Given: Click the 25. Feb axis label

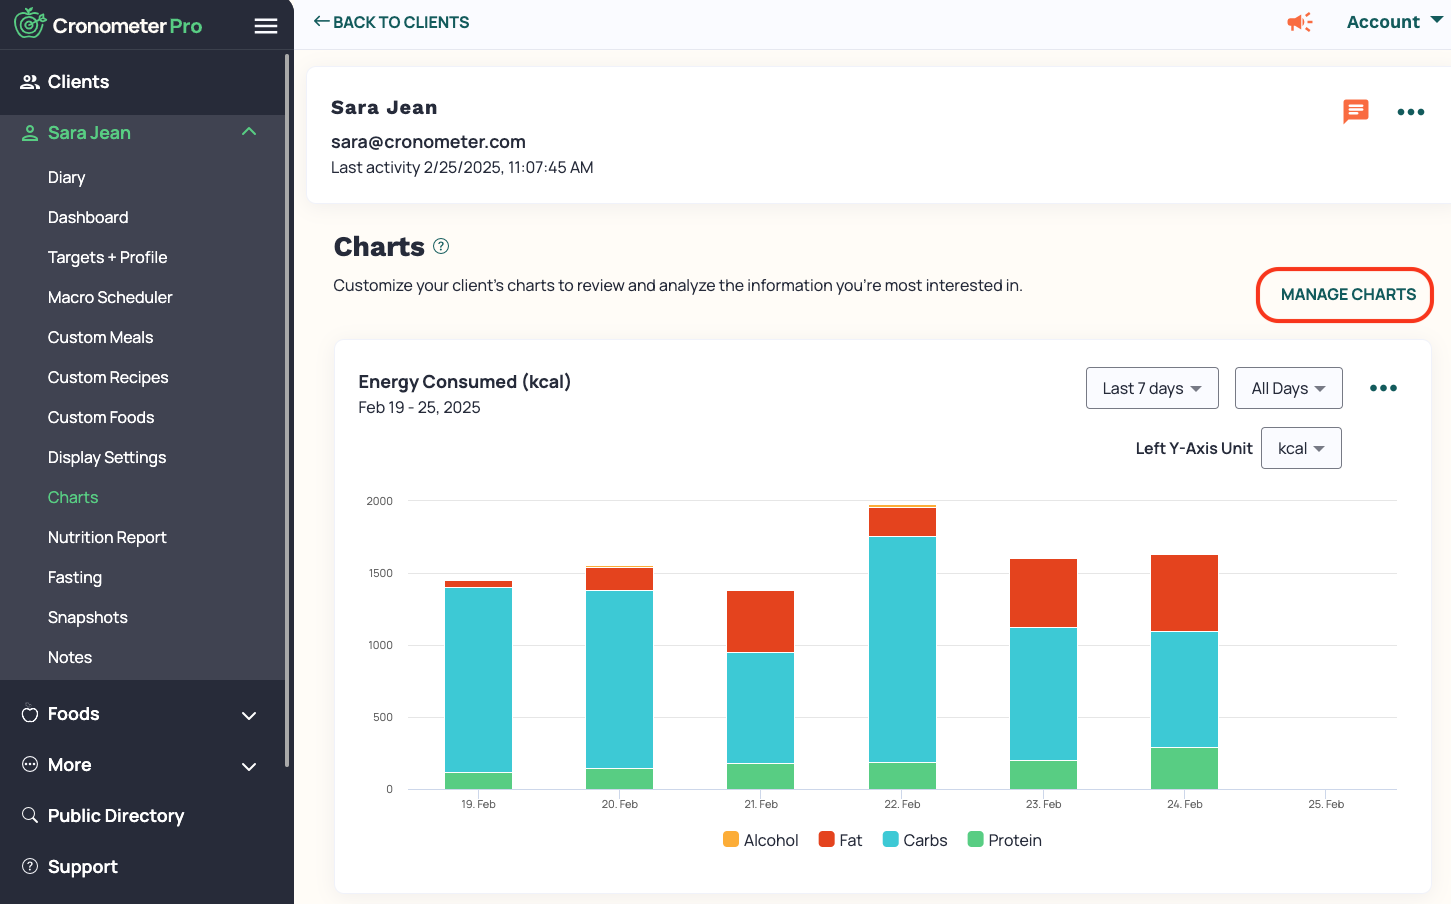Looking at the screenshot, I should pos(1326,804).
